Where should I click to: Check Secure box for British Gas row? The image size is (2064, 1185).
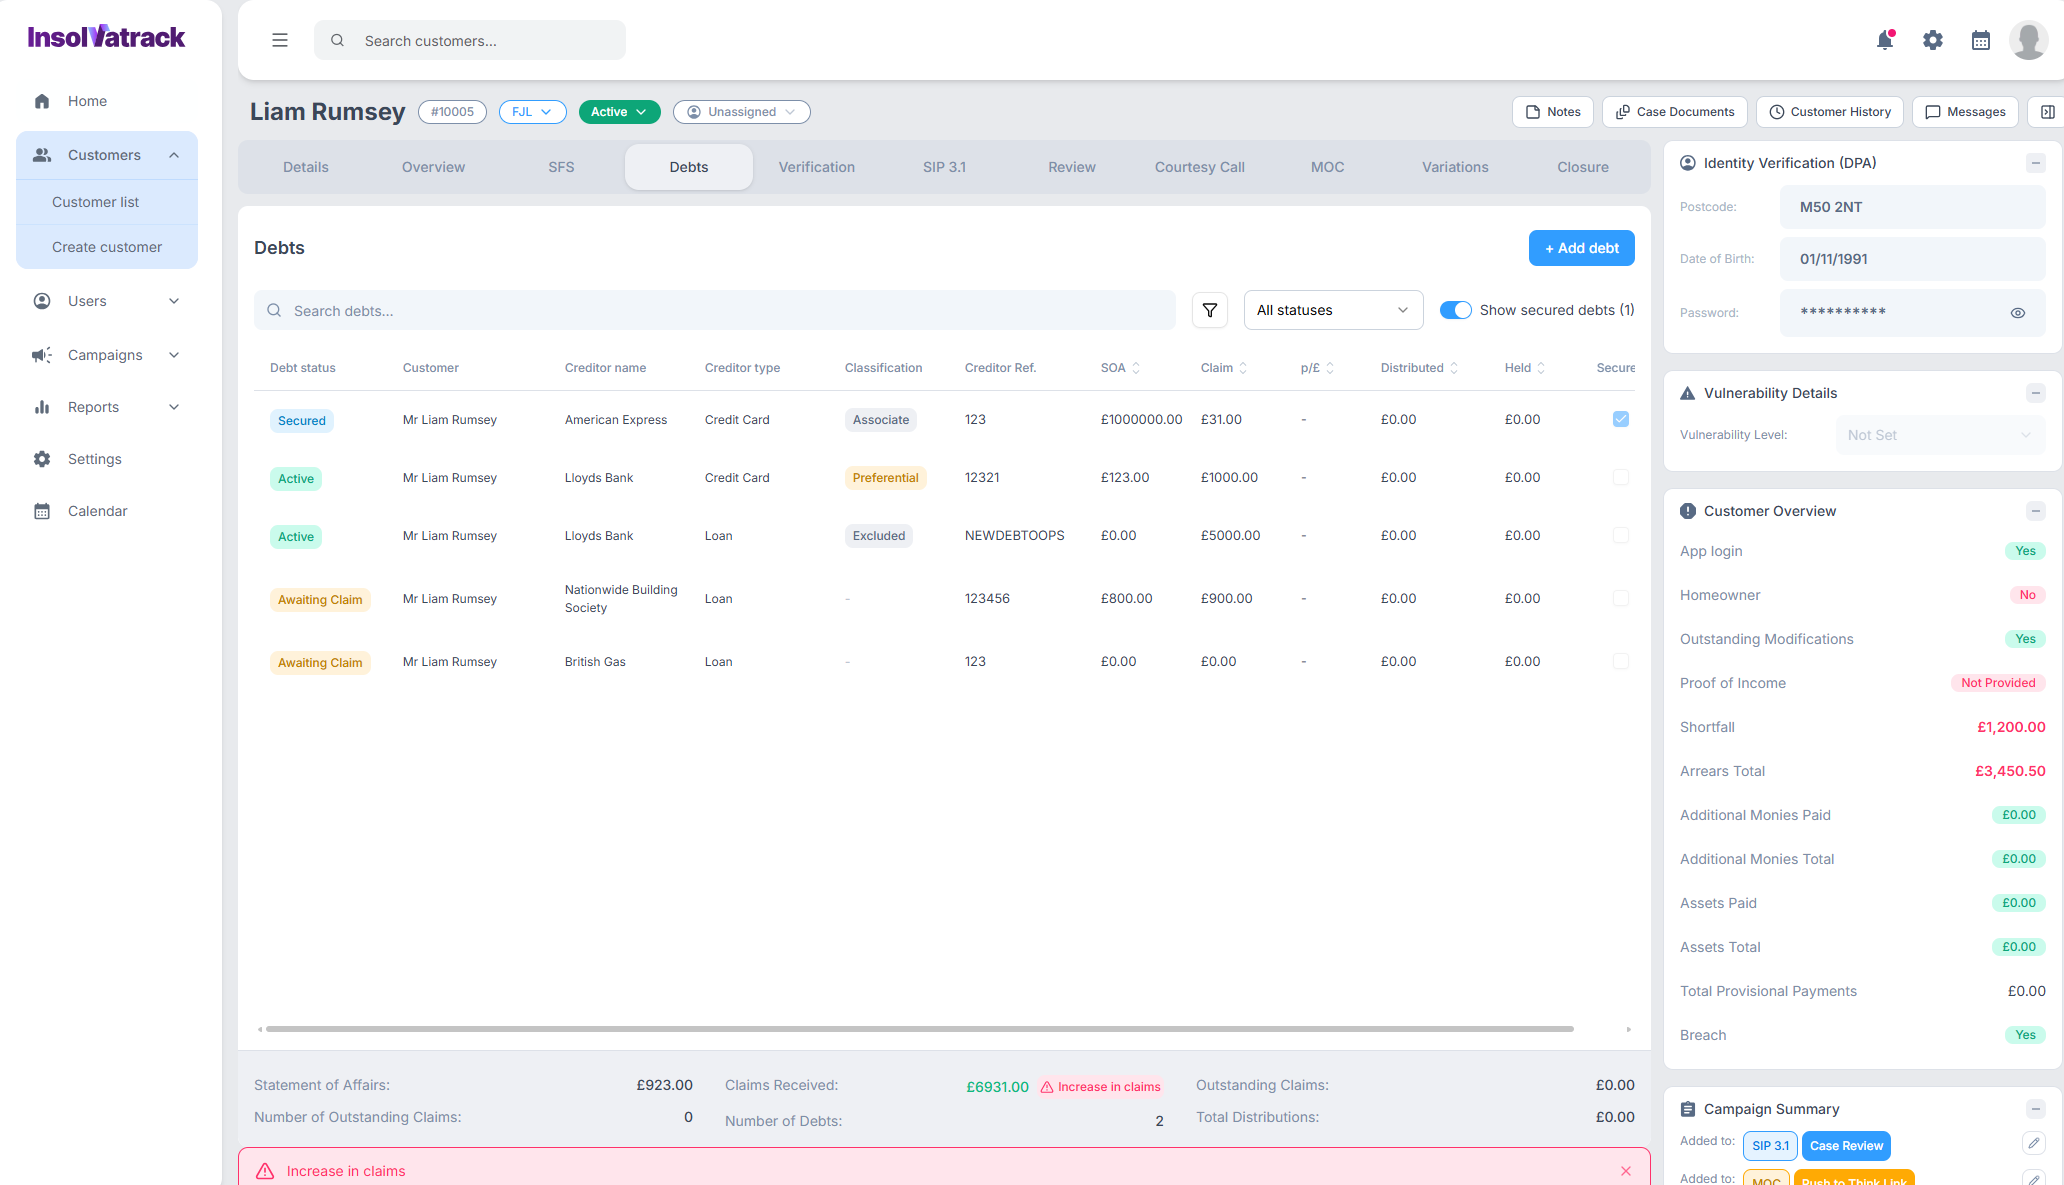pyautogui.click(x=1621, y=661)
